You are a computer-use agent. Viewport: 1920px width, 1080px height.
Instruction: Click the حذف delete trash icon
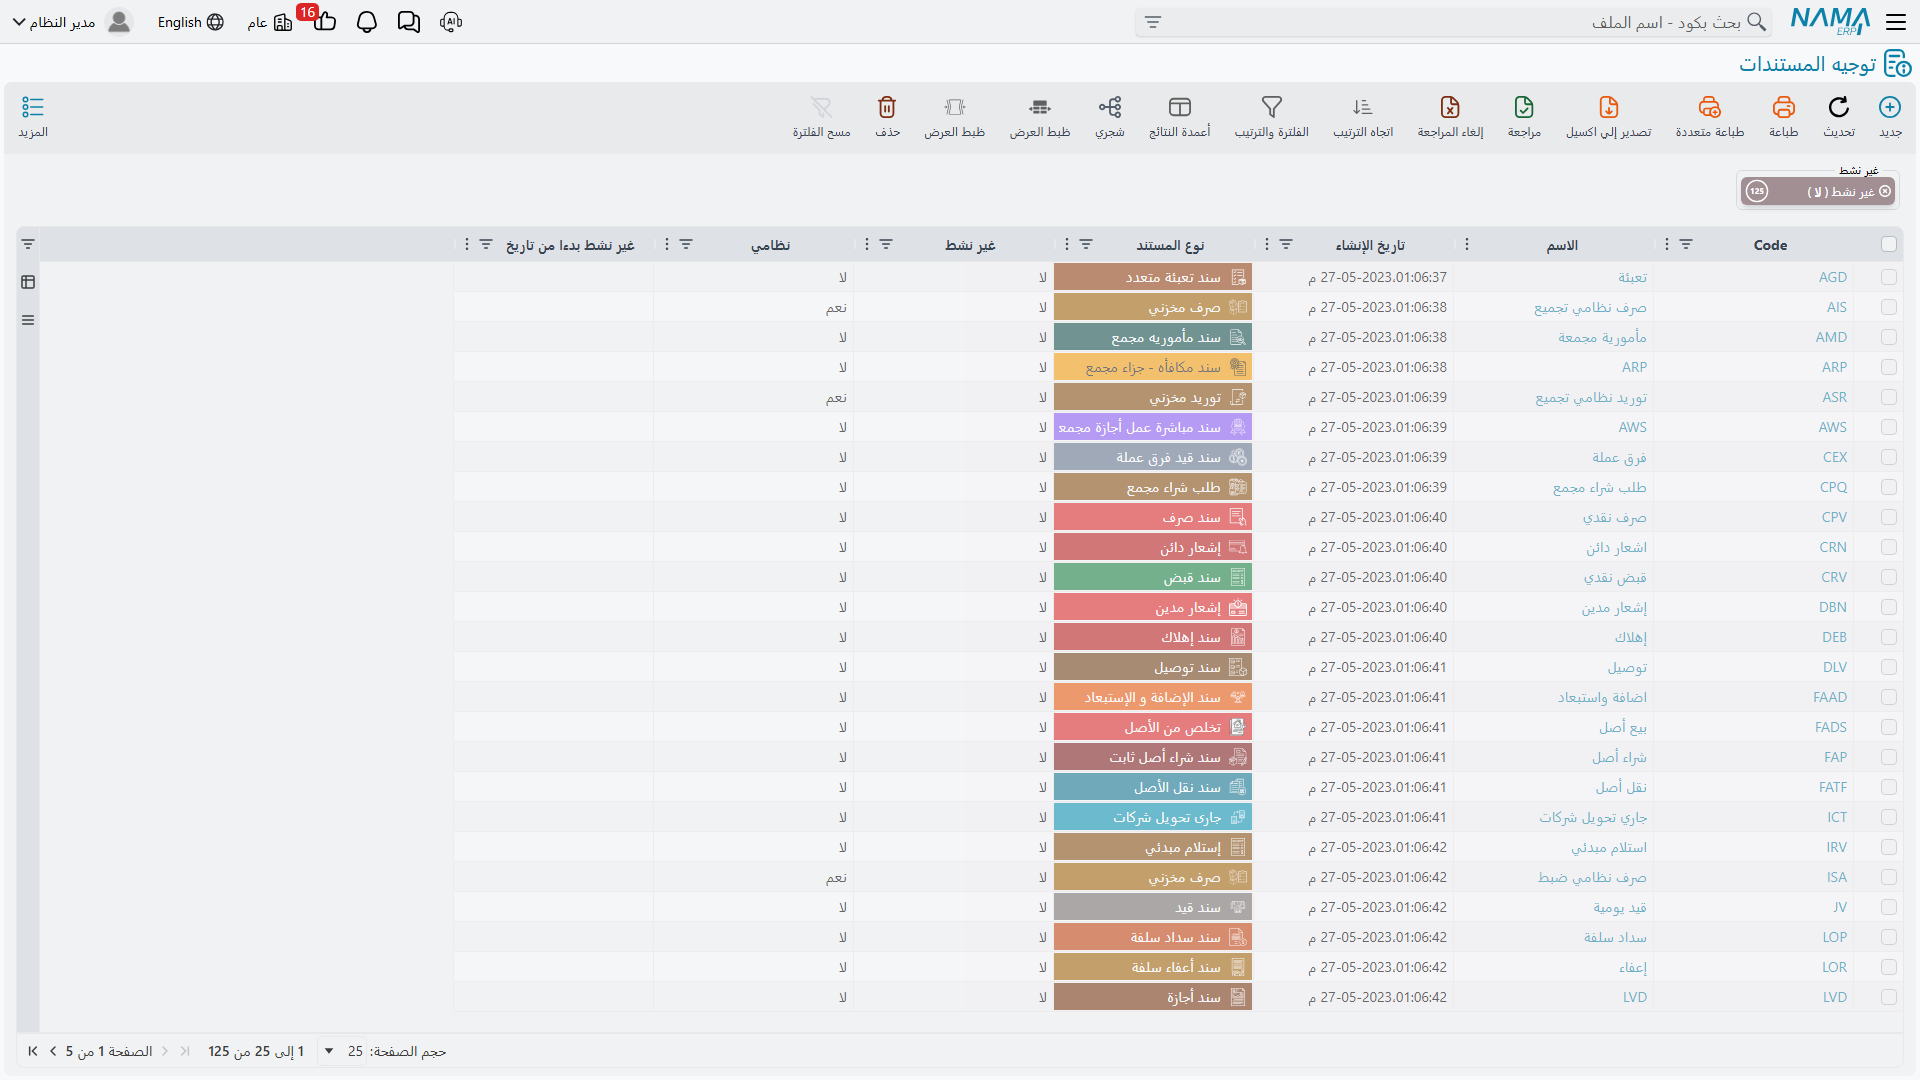(887, 108)
